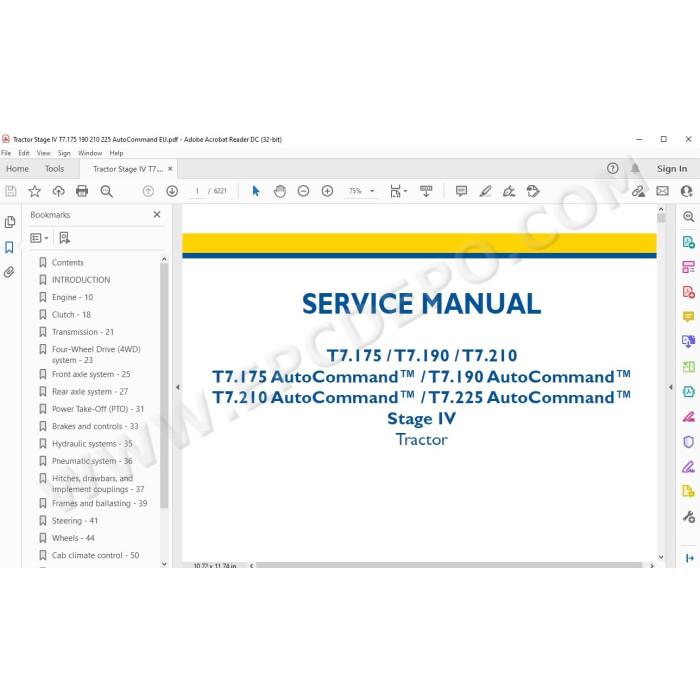This screenshot has width=700, height=700.
Task: Expand the right tools pane button
Action: (x=690, y=558)
